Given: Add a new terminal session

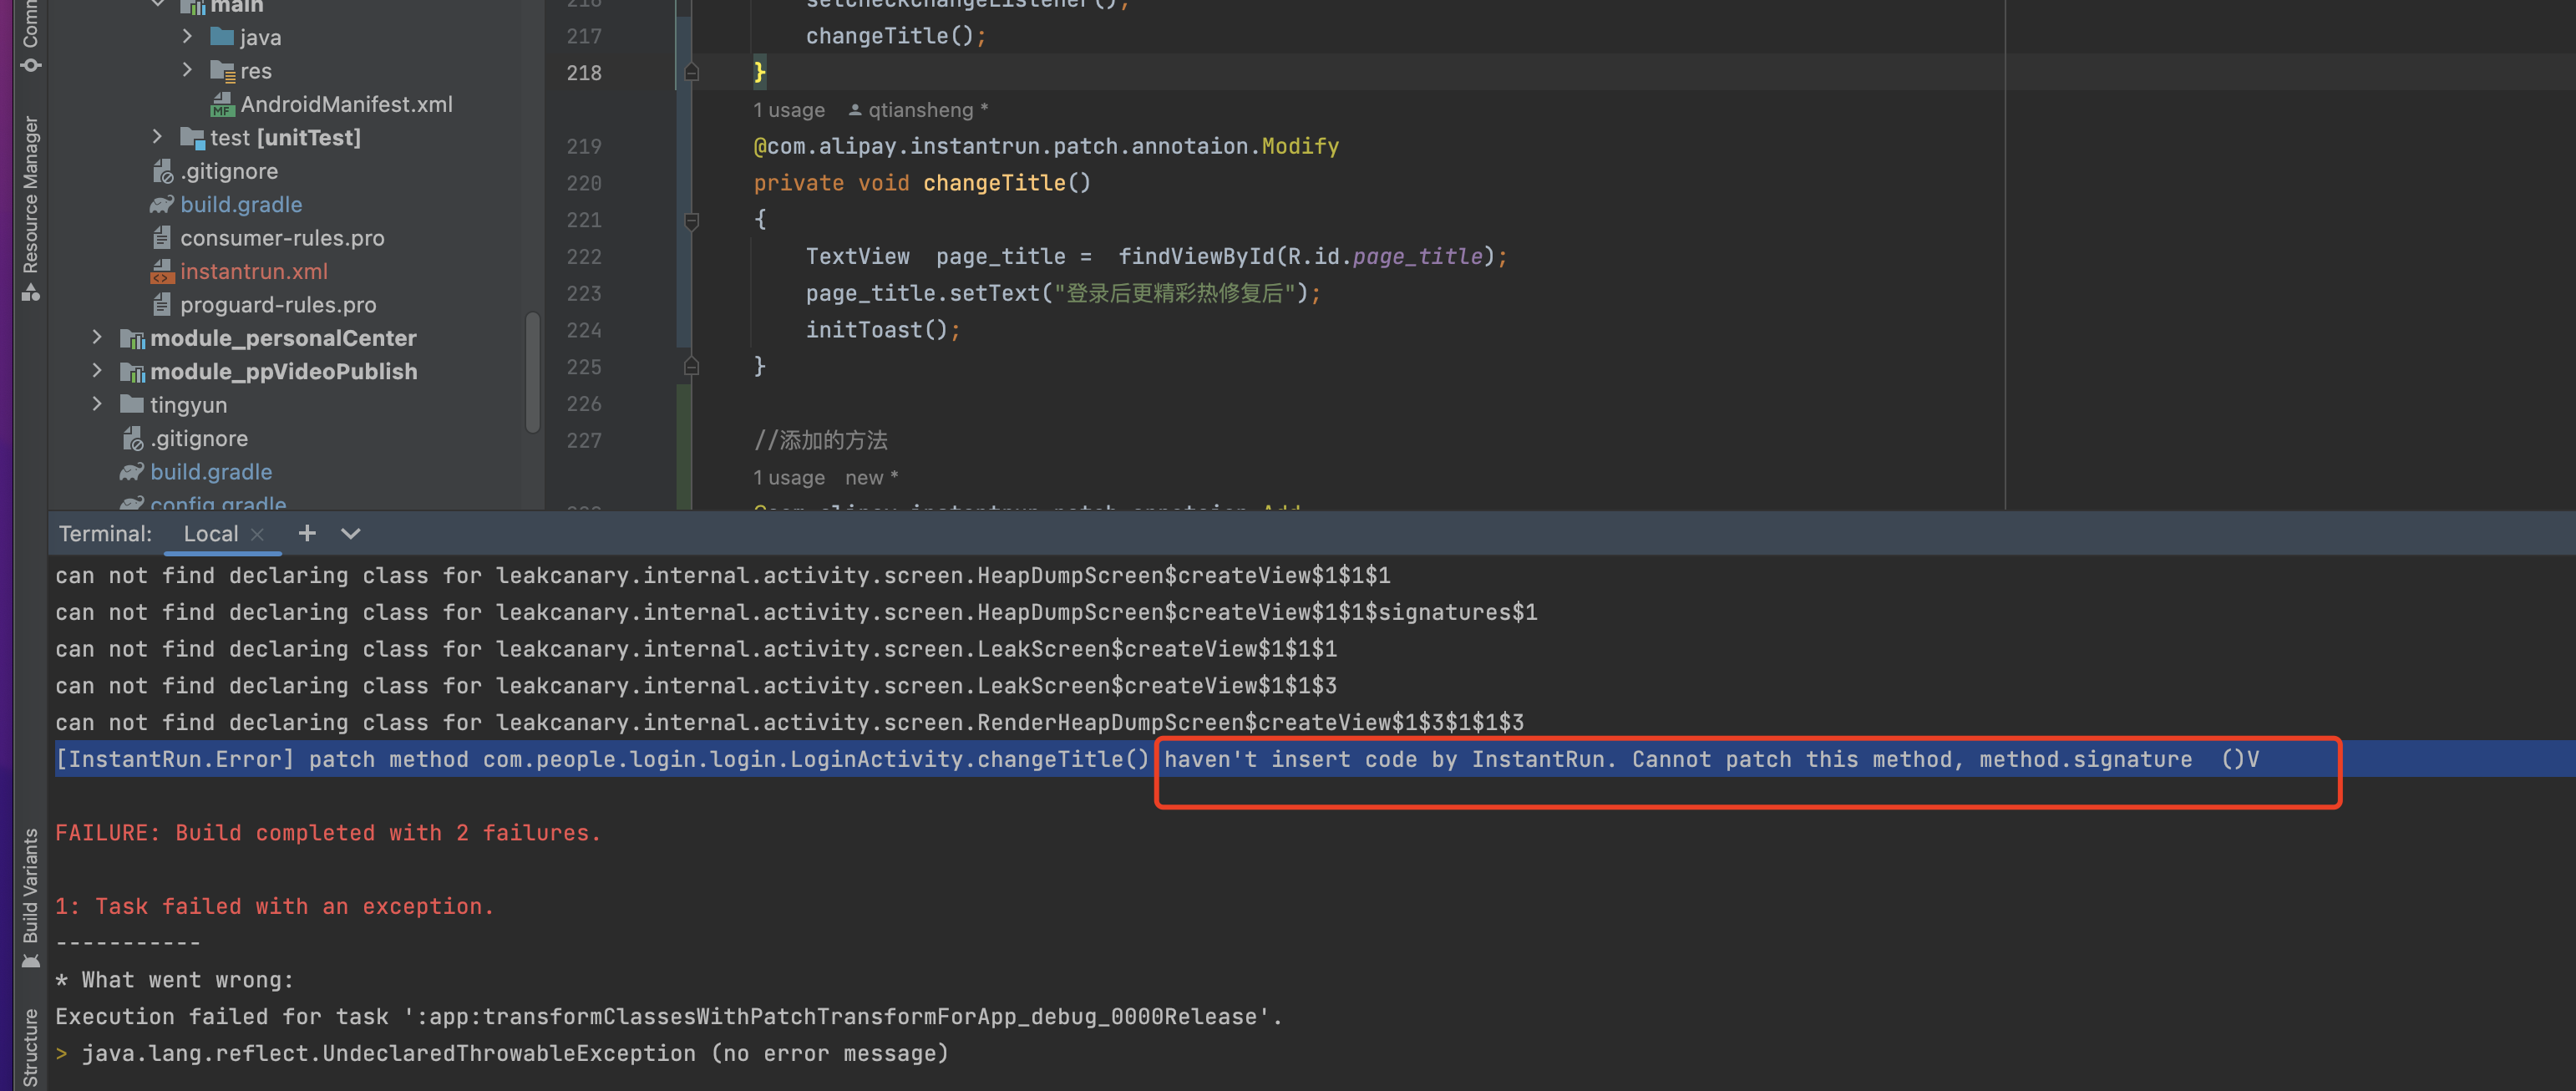Looking at the screenshot, I should (x=307, y=533).
